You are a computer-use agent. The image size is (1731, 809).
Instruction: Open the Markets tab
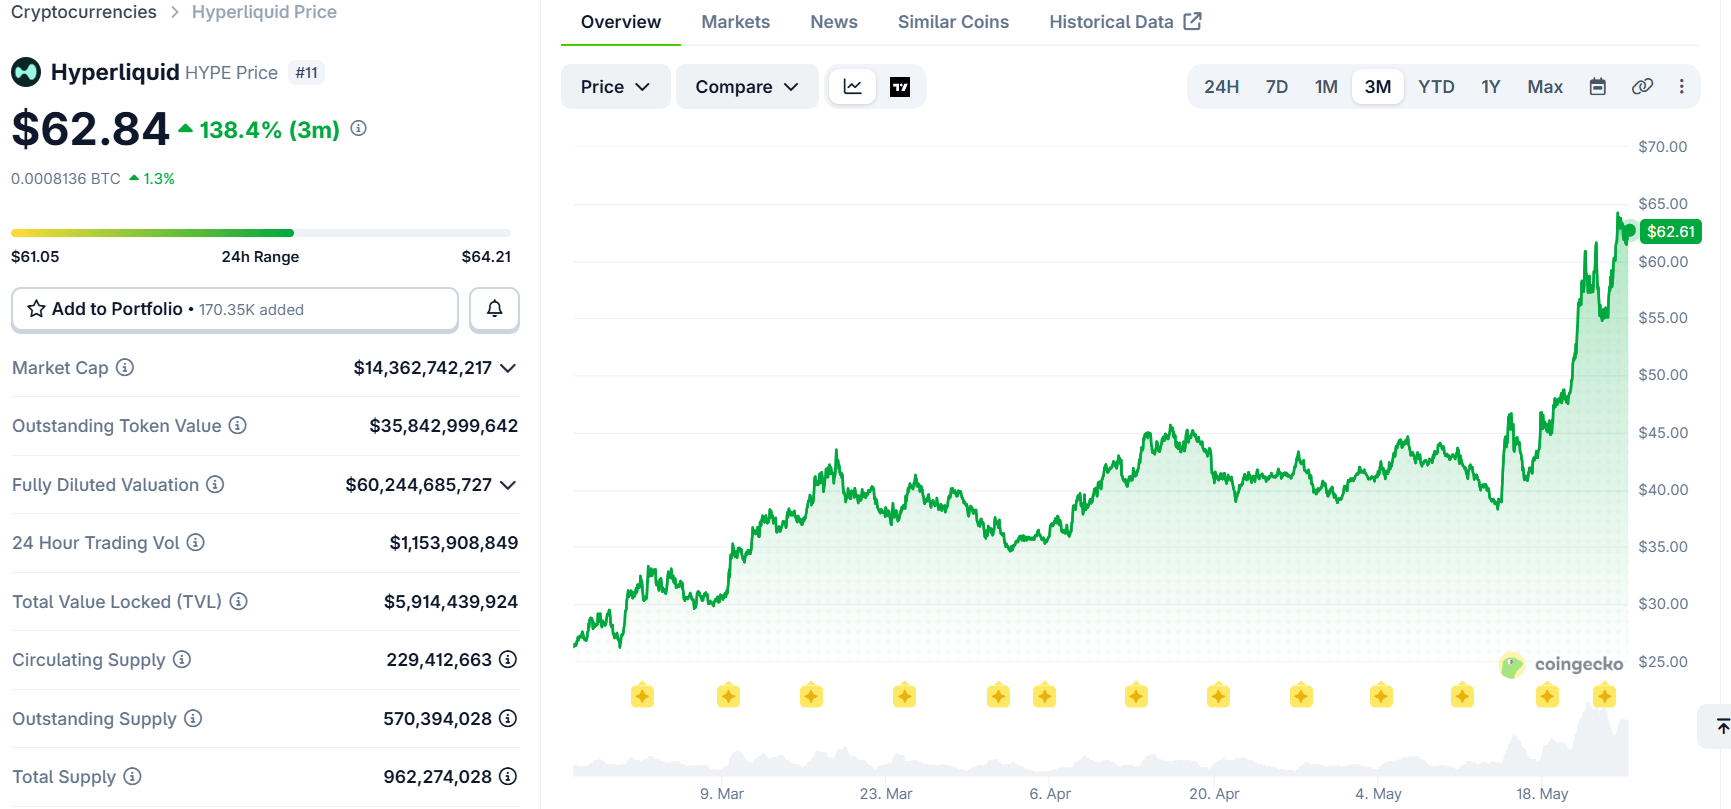pyautogui.click(x=735, y=22)
